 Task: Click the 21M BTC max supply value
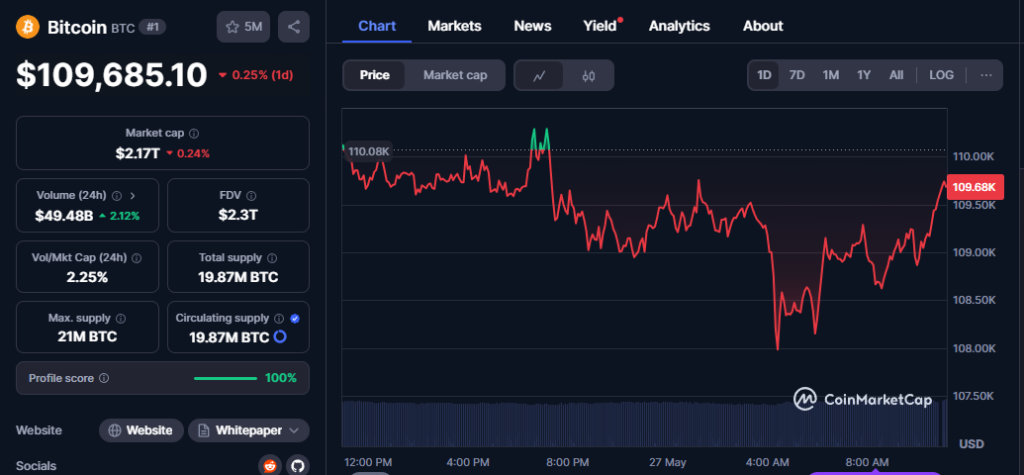(87, 337)
